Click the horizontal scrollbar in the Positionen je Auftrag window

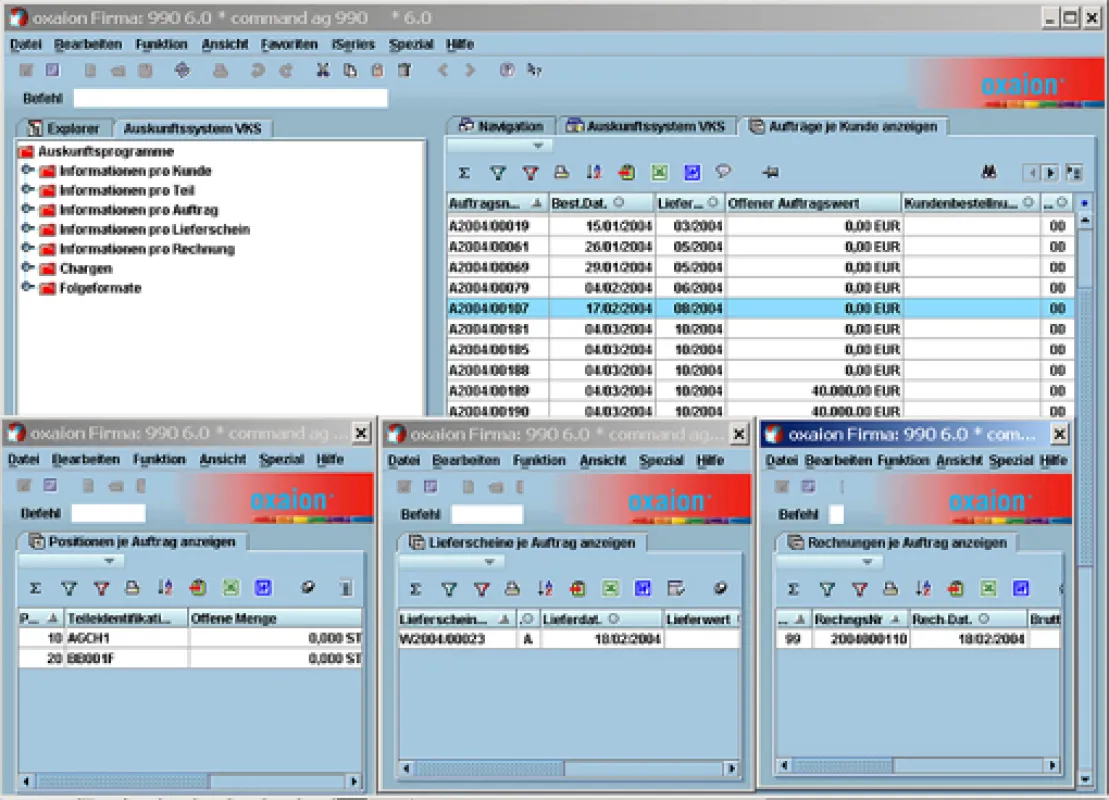pos(190,781)
